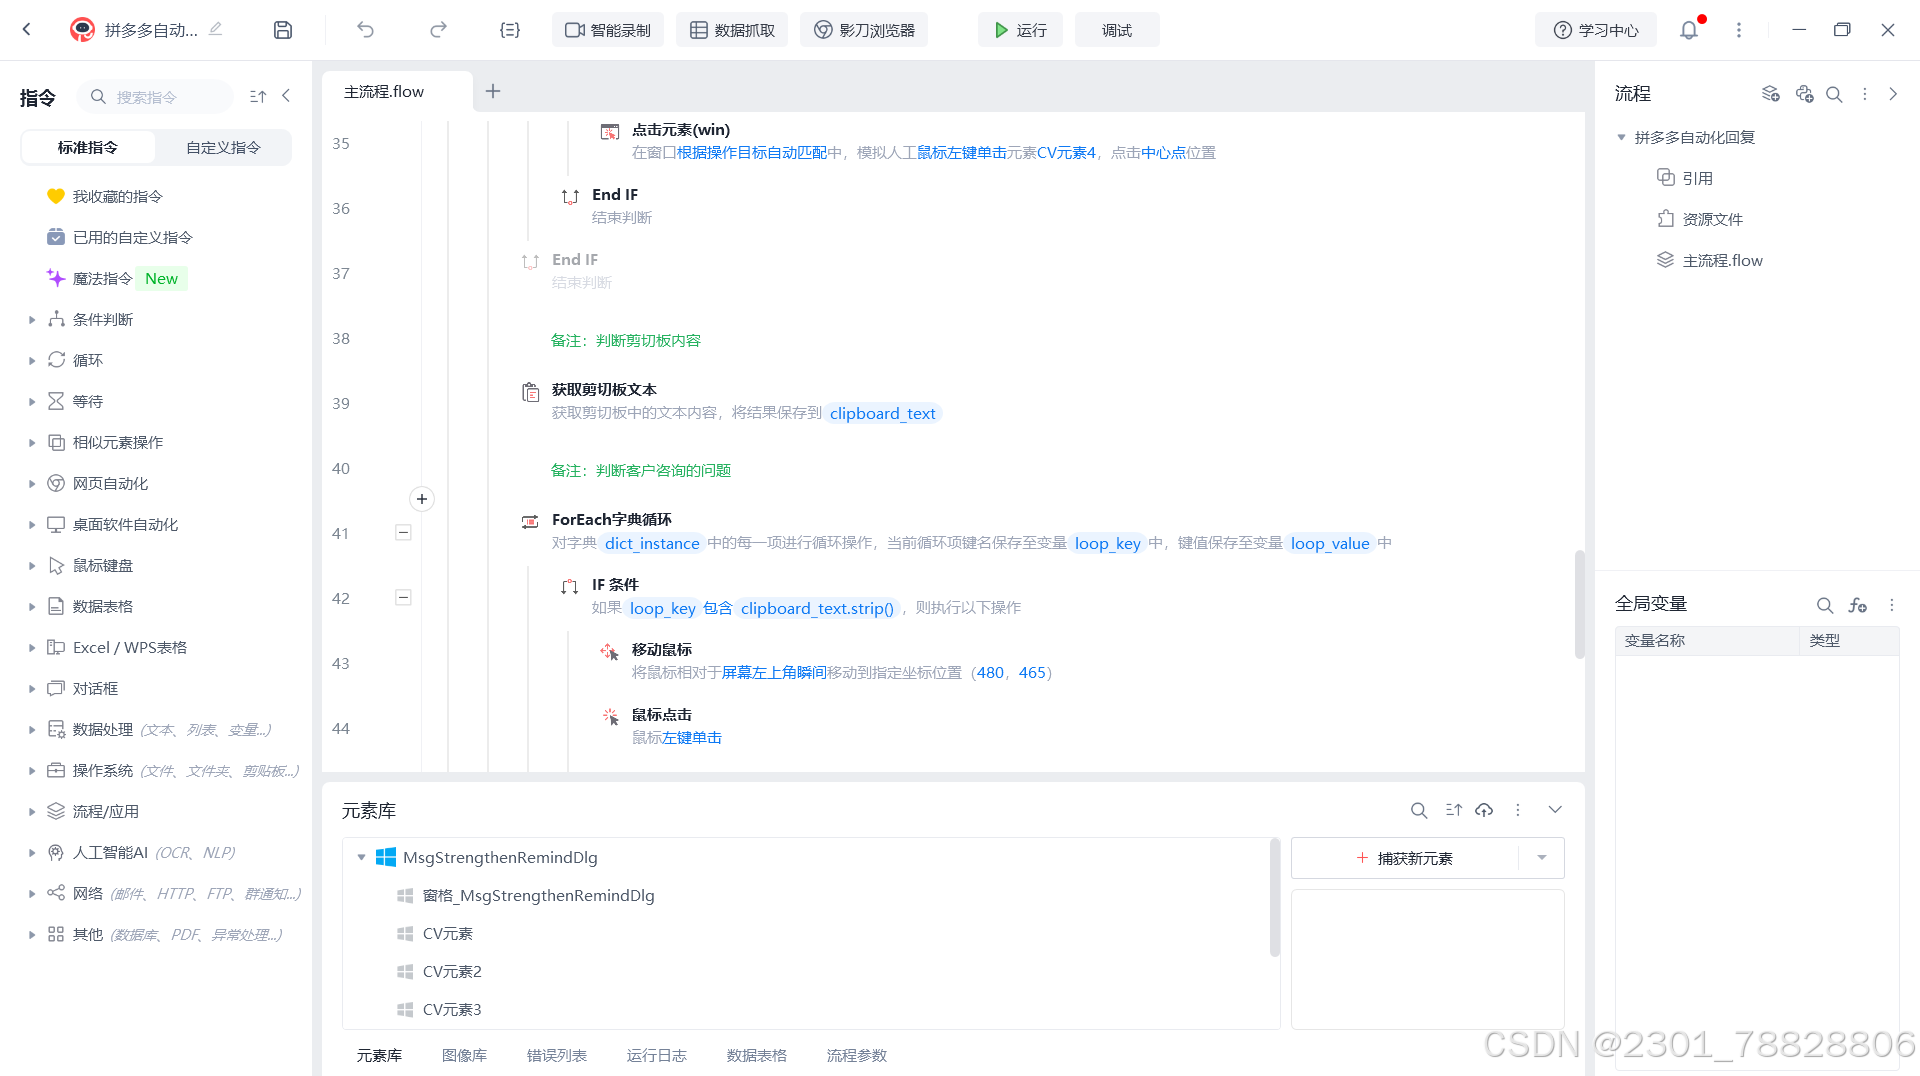Click the fx function icon in 全局变量

click(1858, 605)
